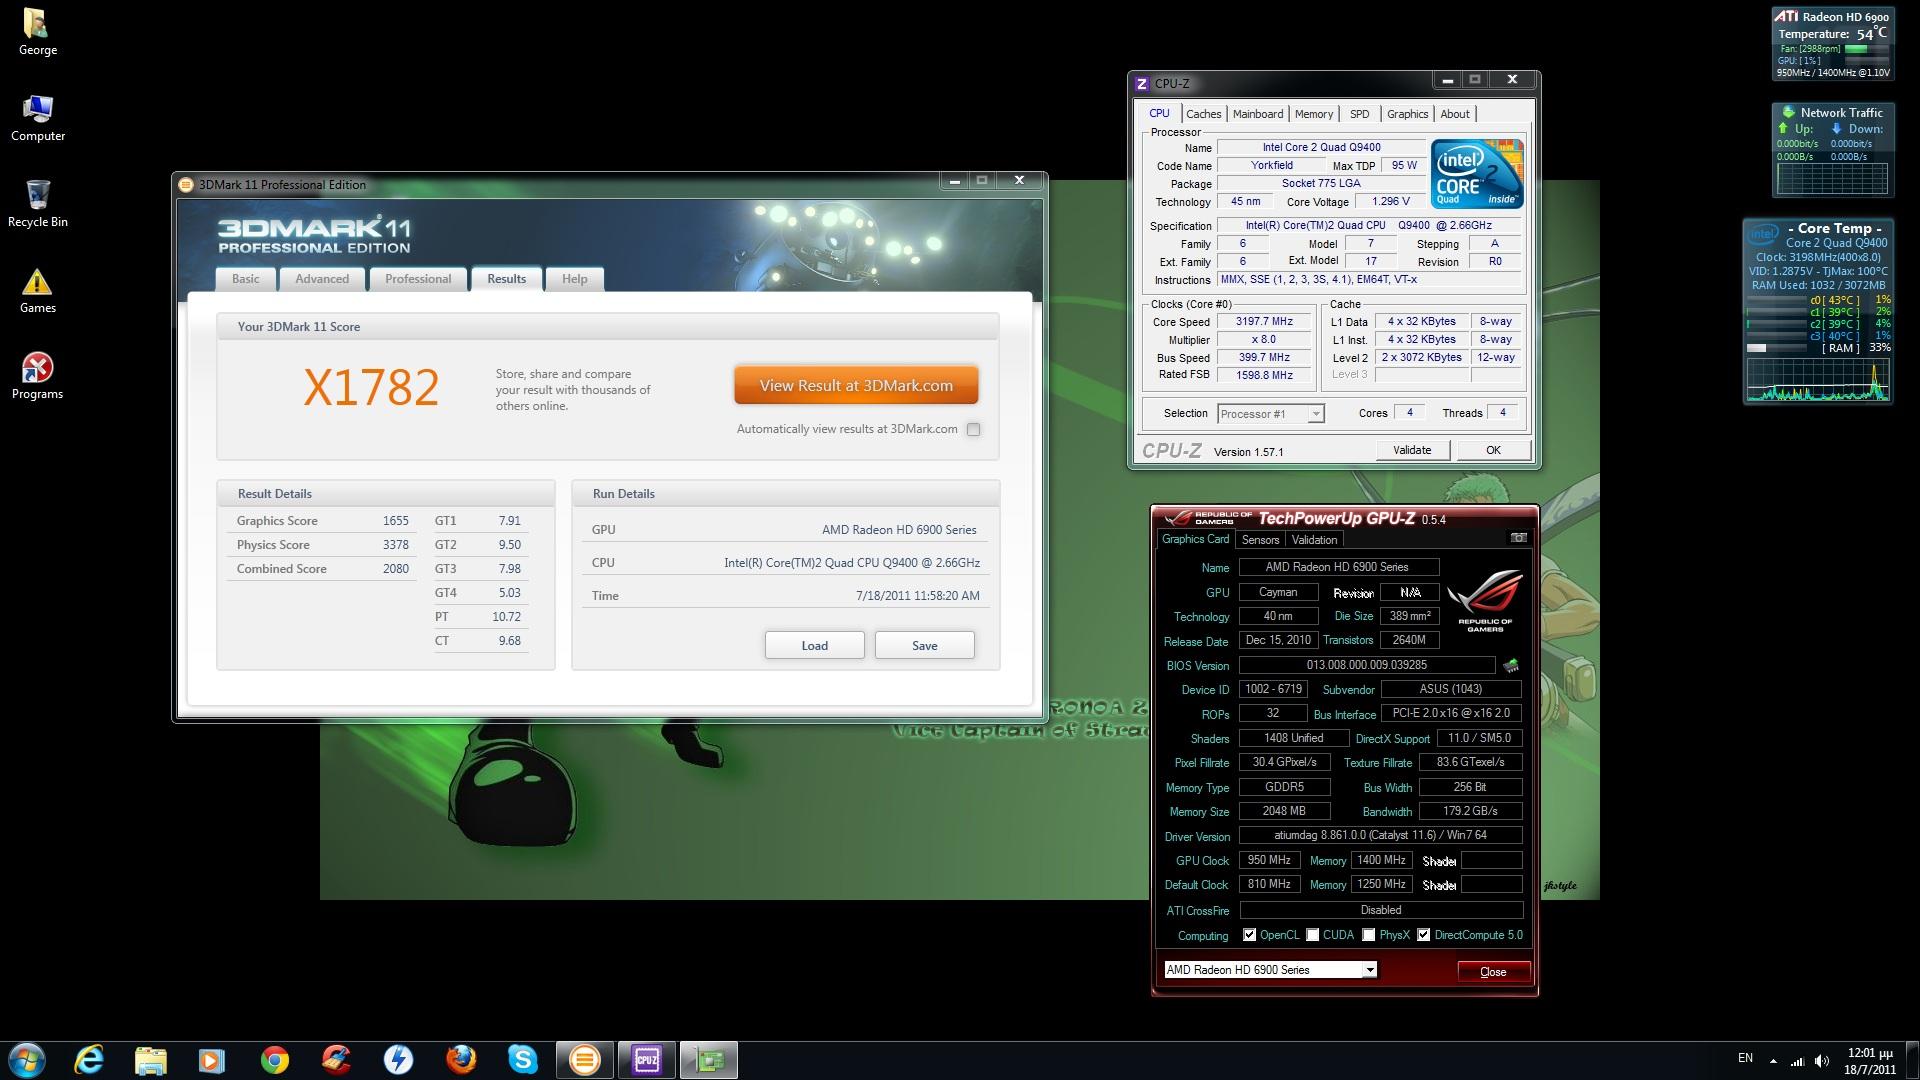
Task: Click the EN language indicator in taskbar
Action: click(x=1745, y=1058)
